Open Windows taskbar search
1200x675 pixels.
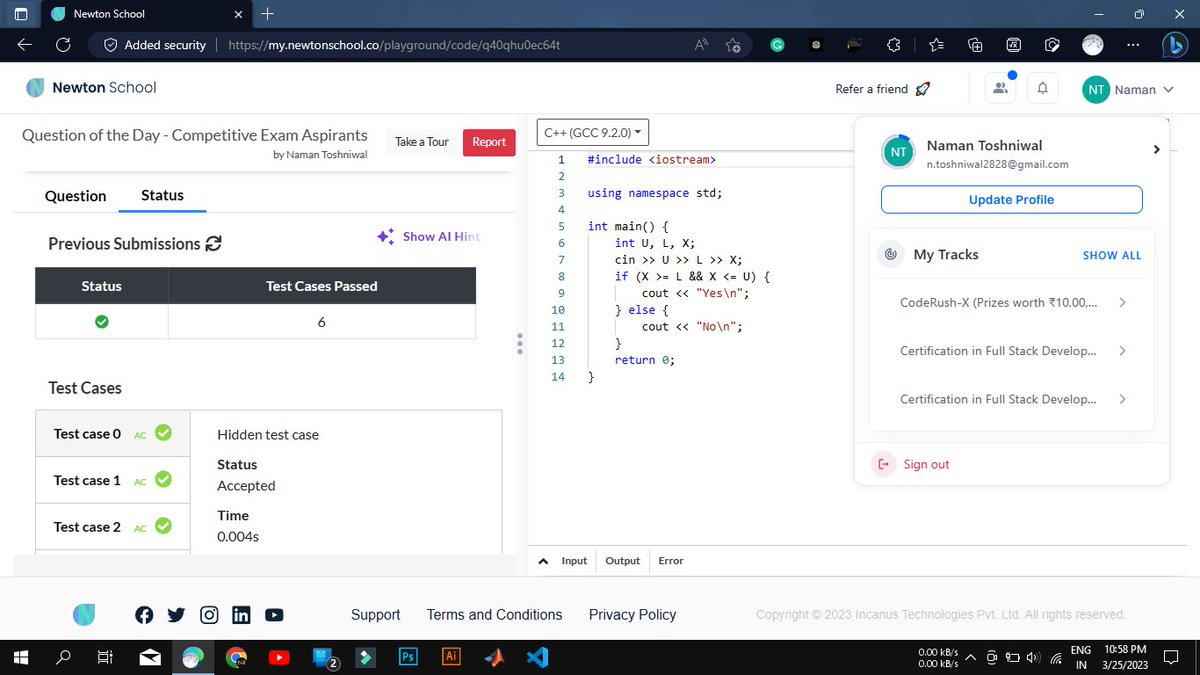pos(63,657)
